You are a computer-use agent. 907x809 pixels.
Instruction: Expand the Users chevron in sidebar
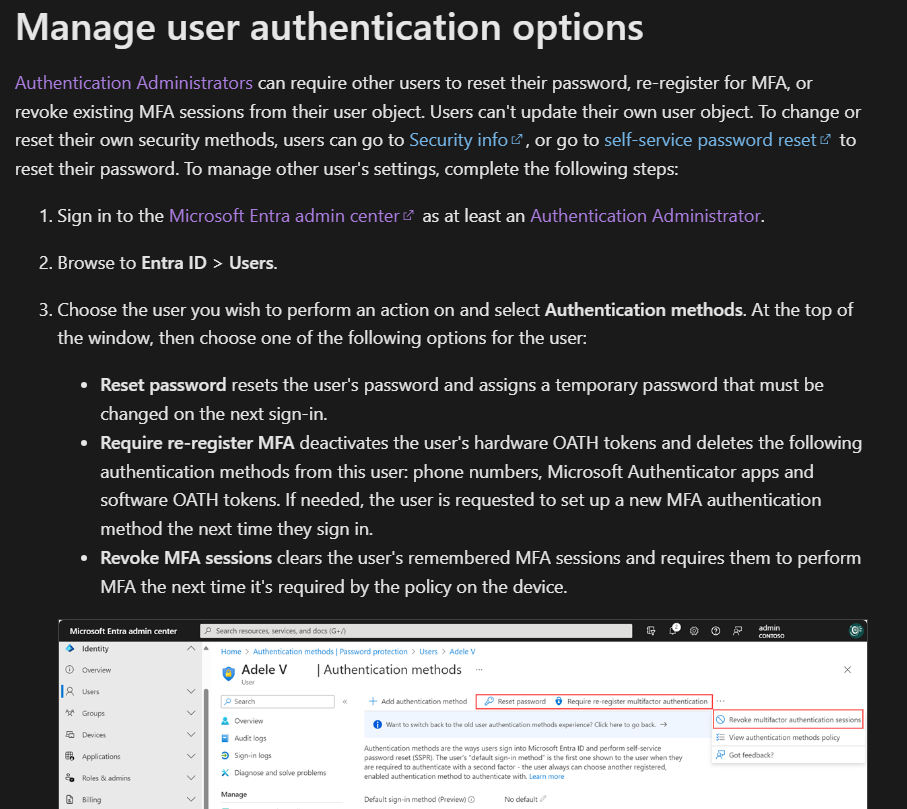(191, 691)
